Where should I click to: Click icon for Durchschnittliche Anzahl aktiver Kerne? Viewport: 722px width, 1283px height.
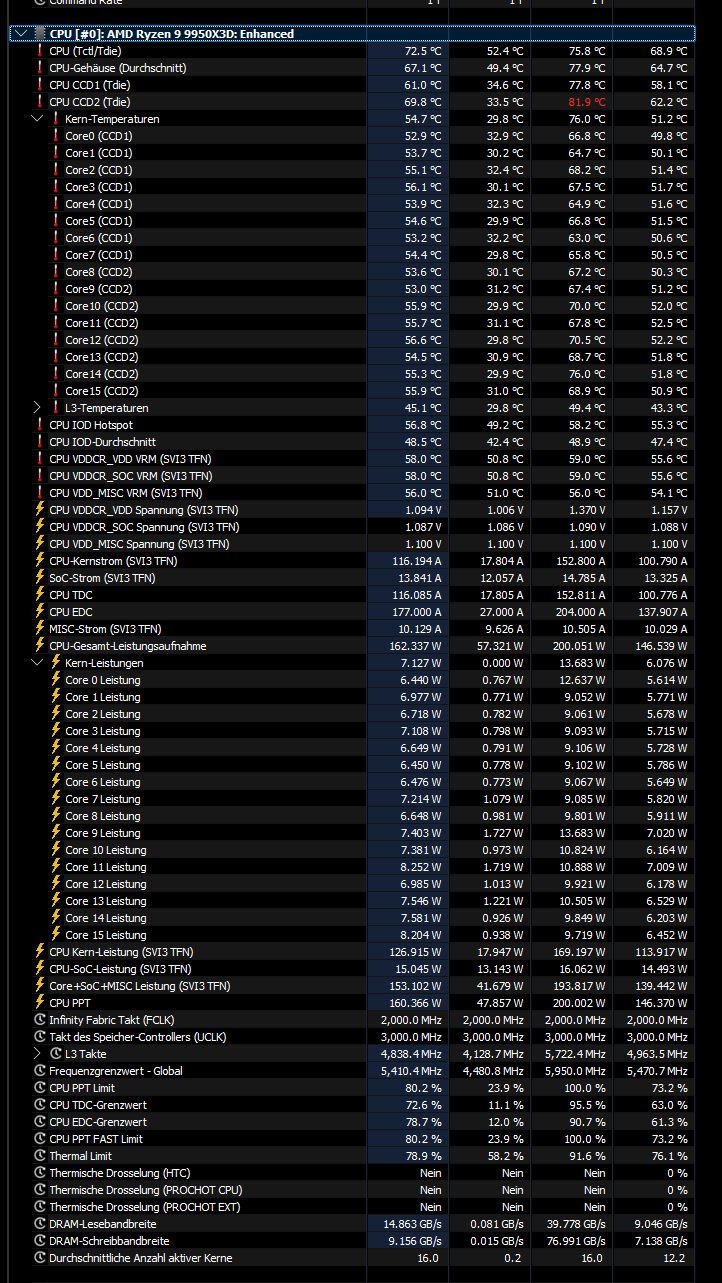[x=40, y=1258]
